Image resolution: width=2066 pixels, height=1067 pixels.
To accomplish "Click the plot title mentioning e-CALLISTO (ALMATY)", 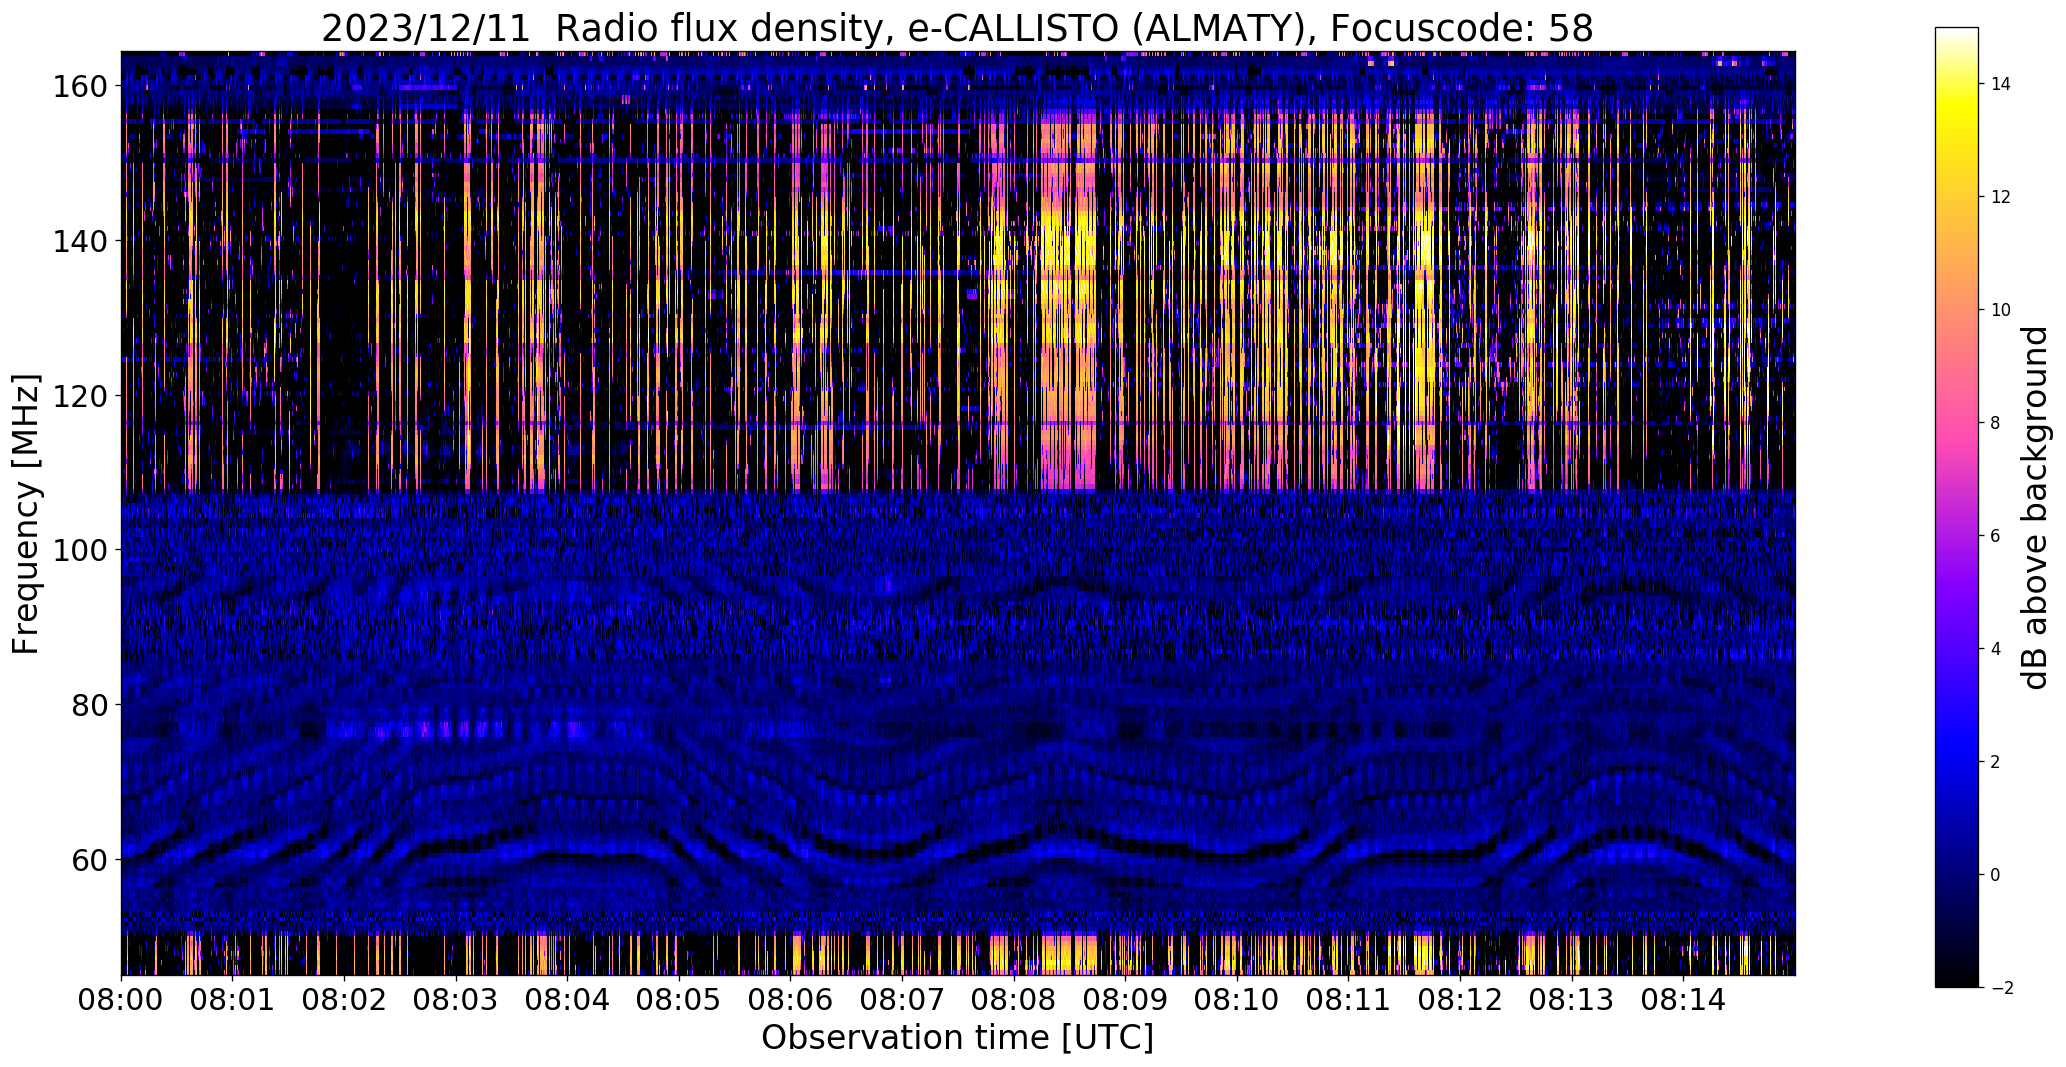I will coord(957,28).
